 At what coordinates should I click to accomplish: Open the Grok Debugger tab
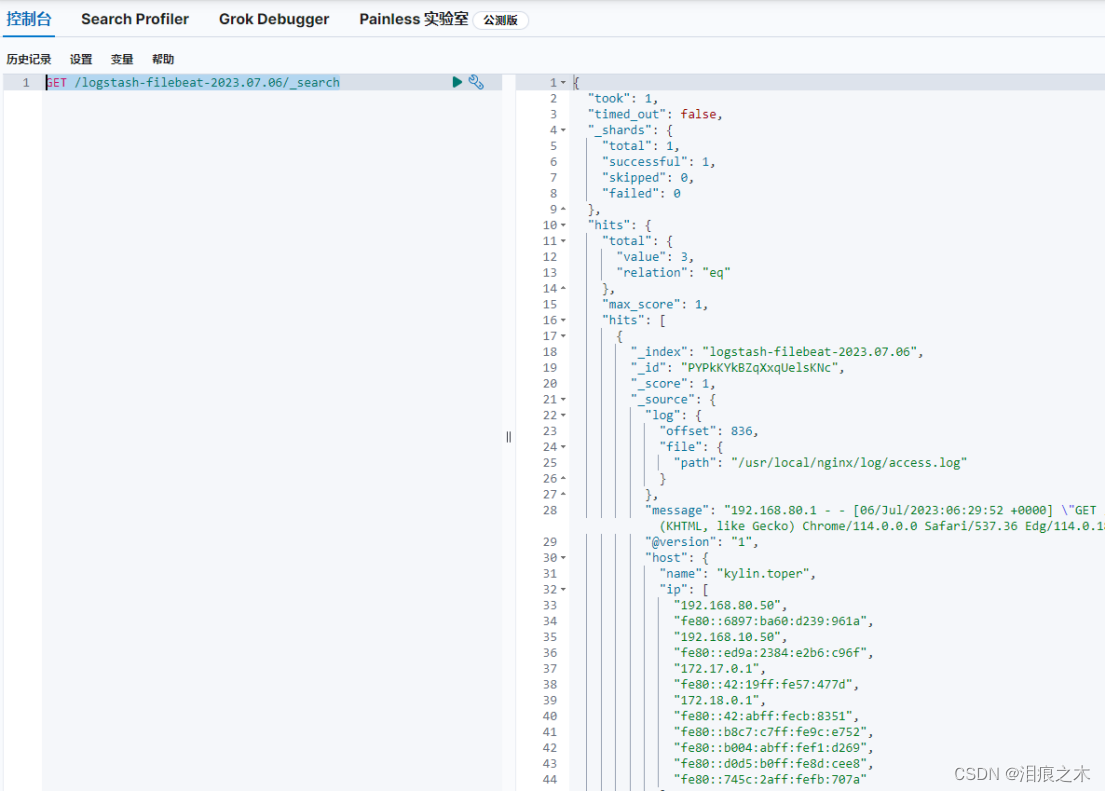274,18
